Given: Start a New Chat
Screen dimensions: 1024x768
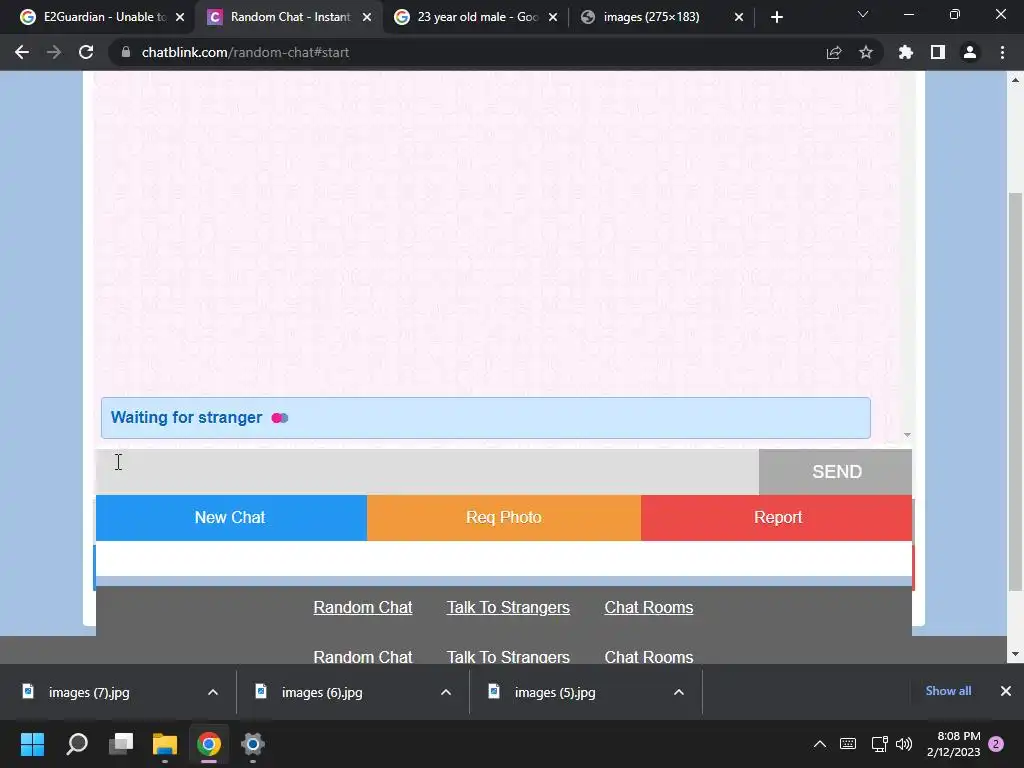Looking at the screenshot, I should tap(231, 517).
